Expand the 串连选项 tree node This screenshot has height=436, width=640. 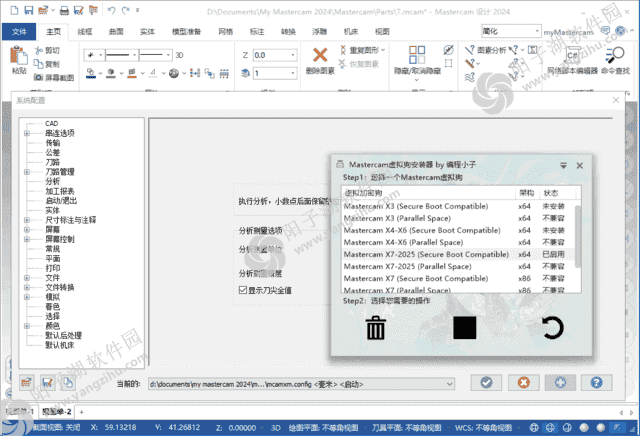(x=27, y=133)
